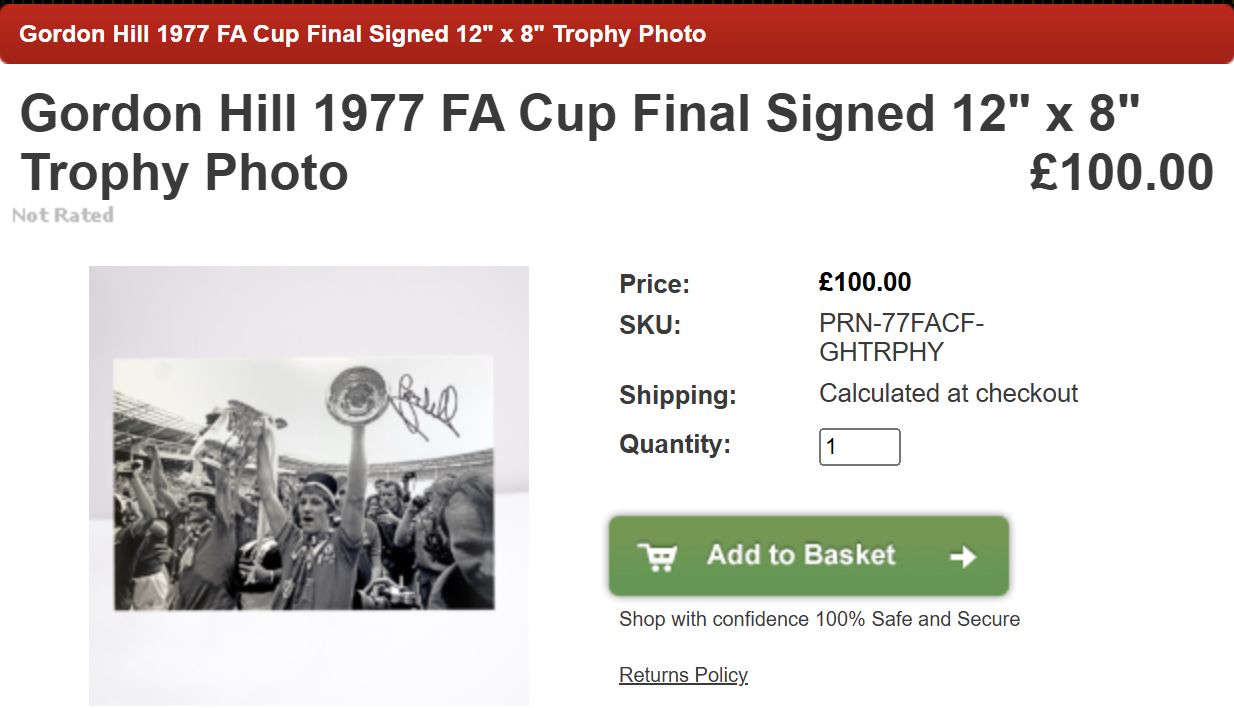Click the "Price:" label
The width and height of the screenshot is (1234, 708).
click(x=654, y=284)
